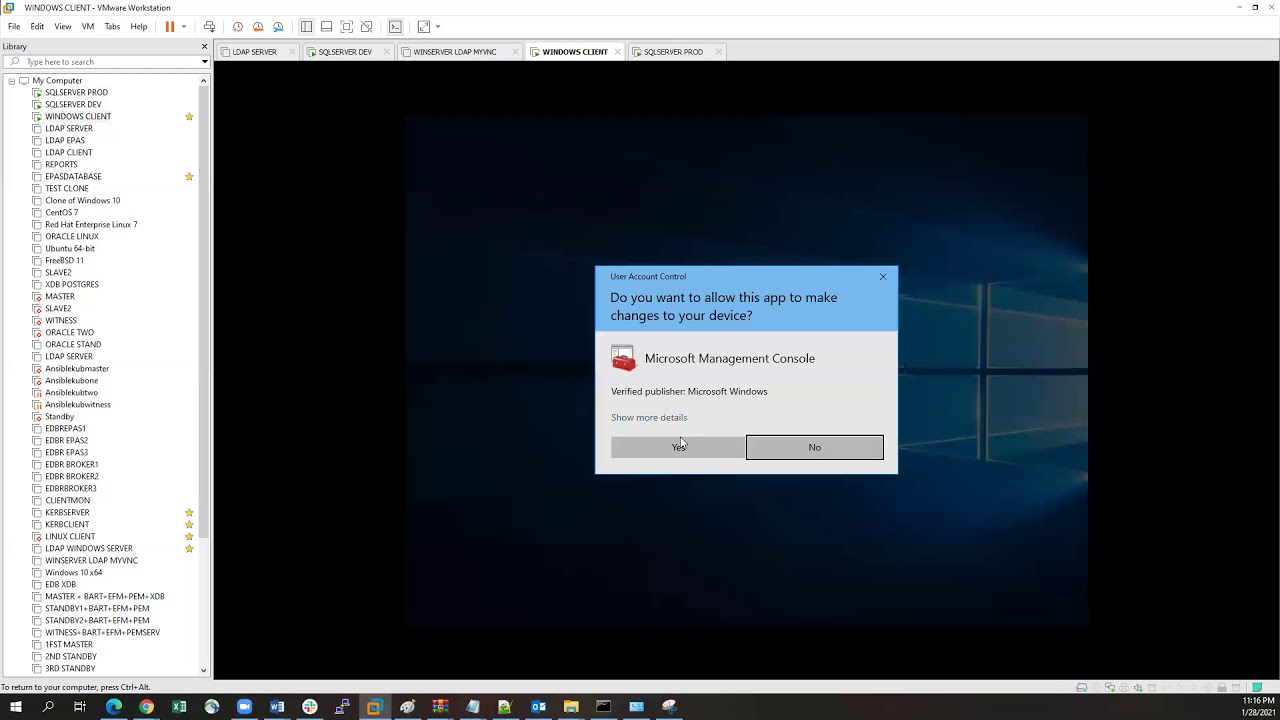Open Command Prompt from the taskbar

(x=603, y=707)
